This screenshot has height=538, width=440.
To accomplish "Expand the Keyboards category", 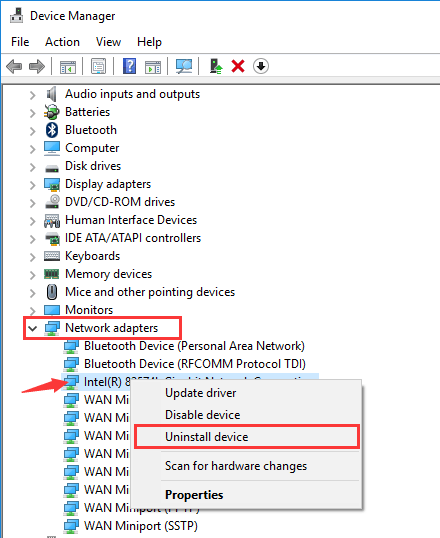I will coord(33,257).
